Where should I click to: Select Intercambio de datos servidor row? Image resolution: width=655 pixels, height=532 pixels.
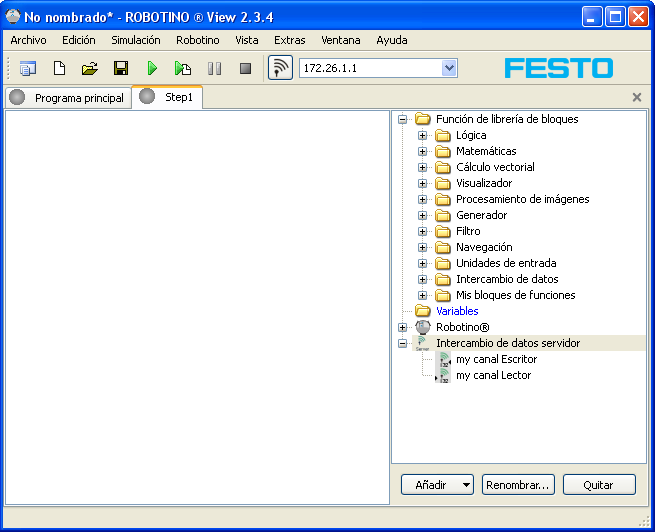pos(528,343)
